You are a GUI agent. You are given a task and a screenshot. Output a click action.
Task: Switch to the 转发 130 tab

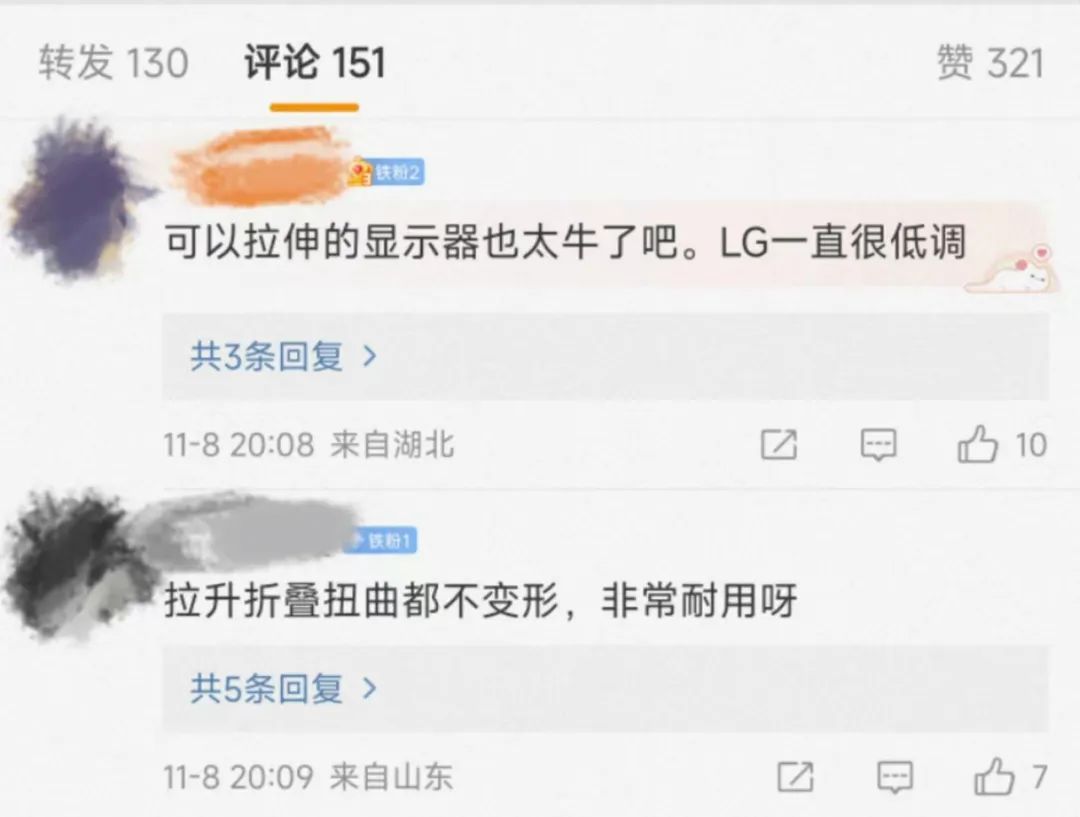tap(113, 63)
